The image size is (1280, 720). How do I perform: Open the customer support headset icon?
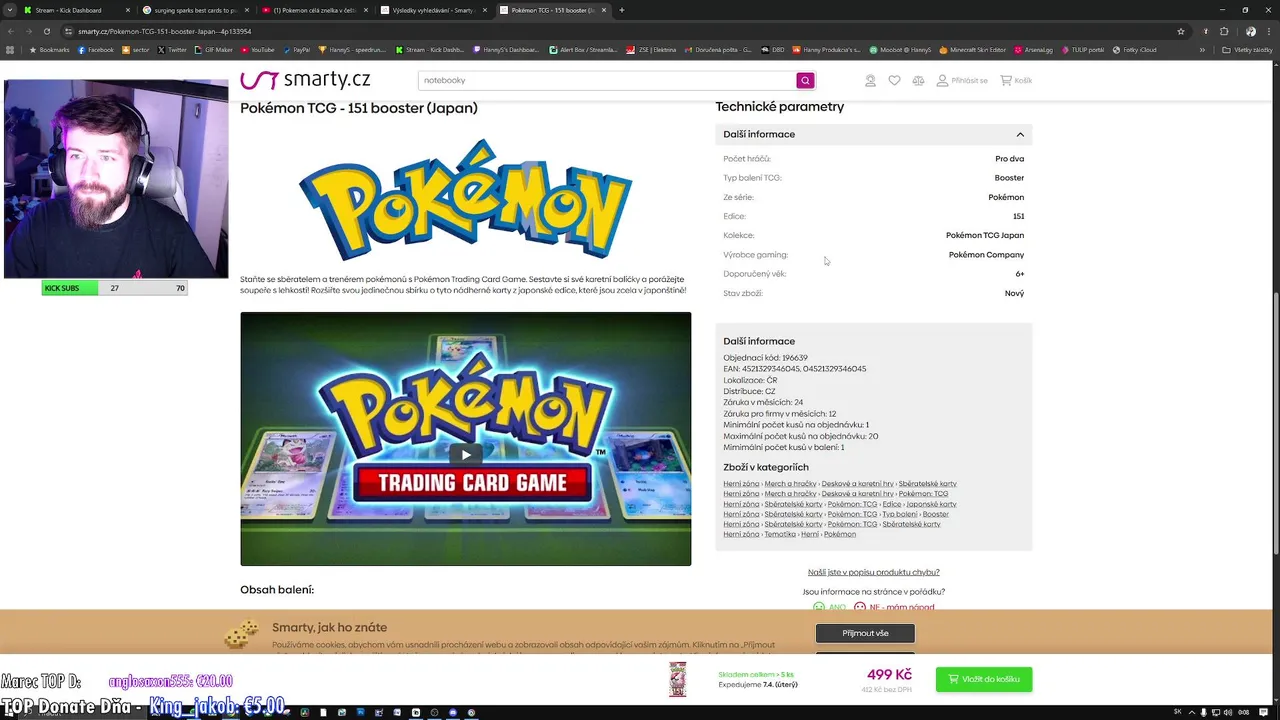(x=870, y=80)
